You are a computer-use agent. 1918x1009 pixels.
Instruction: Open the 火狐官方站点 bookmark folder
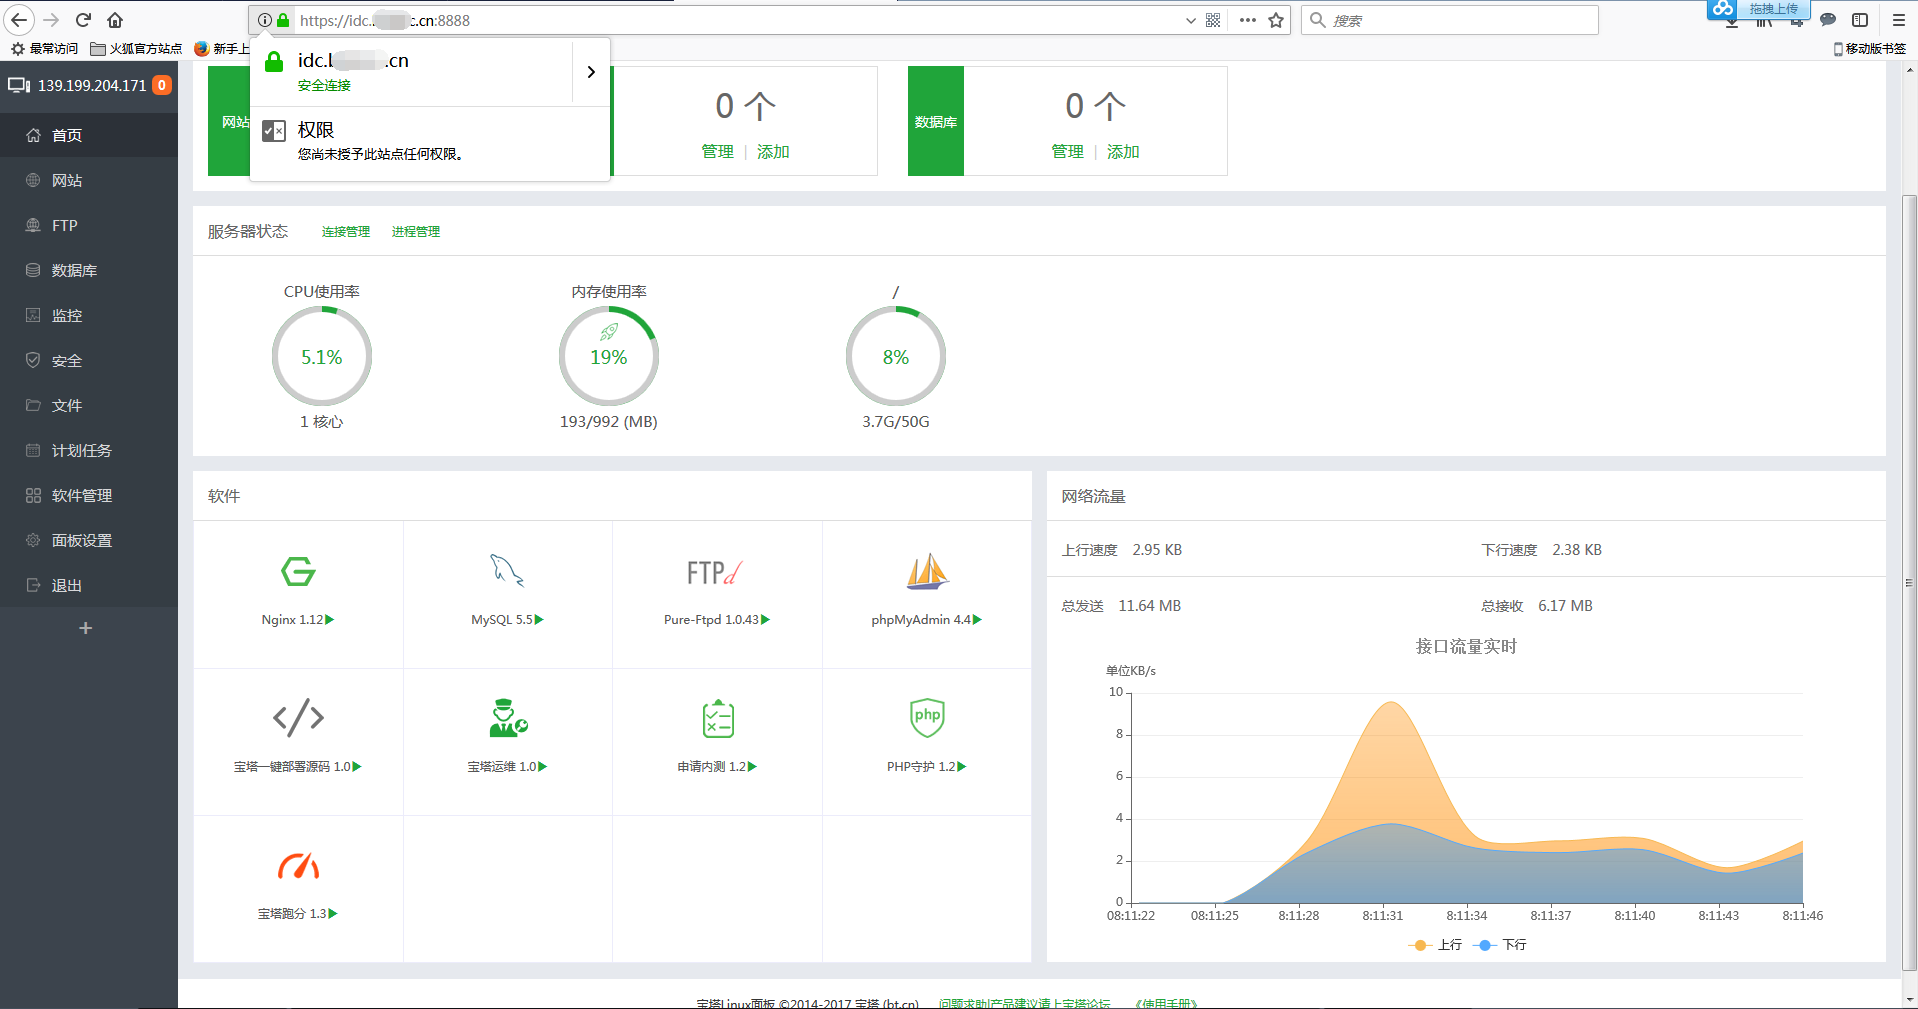point(137,48)
